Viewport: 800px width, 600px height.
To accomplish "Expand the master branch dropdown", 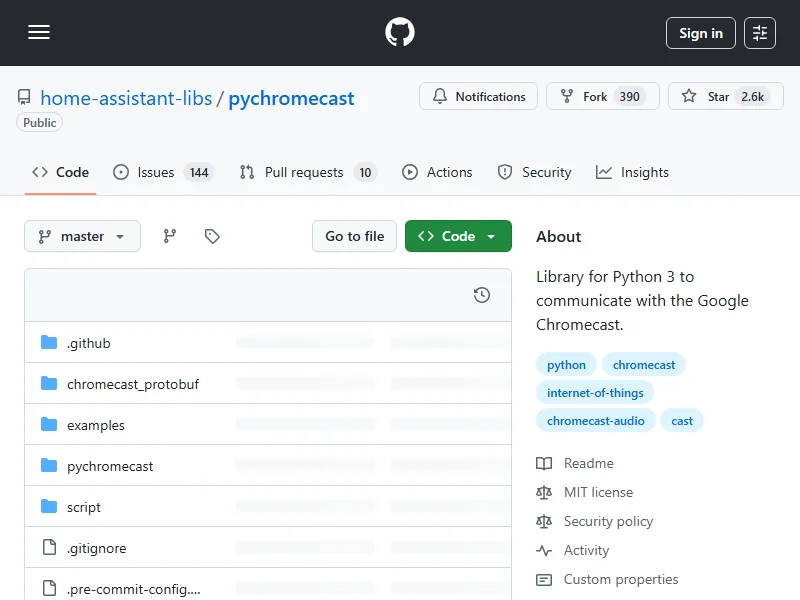I will click(82, 236).
